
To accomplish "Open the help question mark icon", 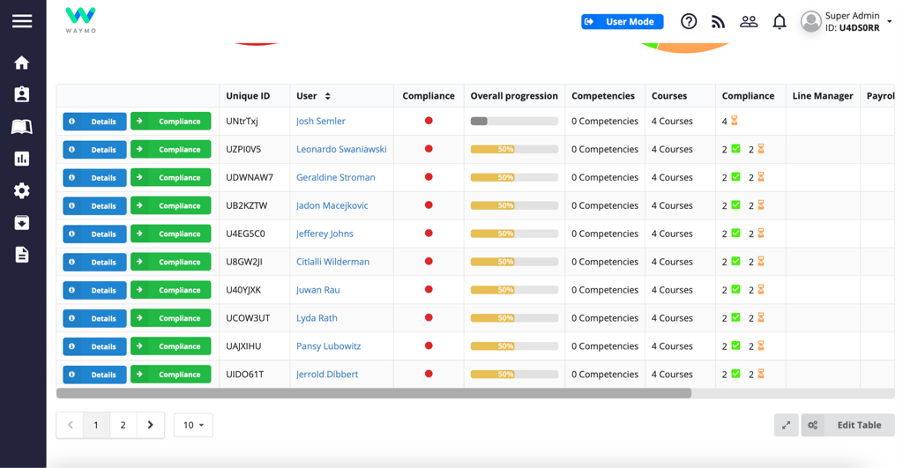I will point(688,21).
